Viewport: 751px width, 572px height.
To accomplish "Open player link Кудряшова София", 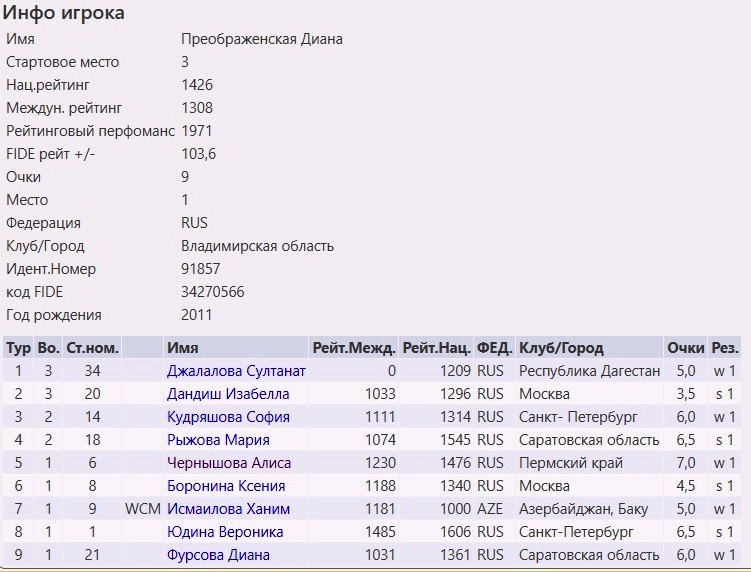I will coord(228,417).
